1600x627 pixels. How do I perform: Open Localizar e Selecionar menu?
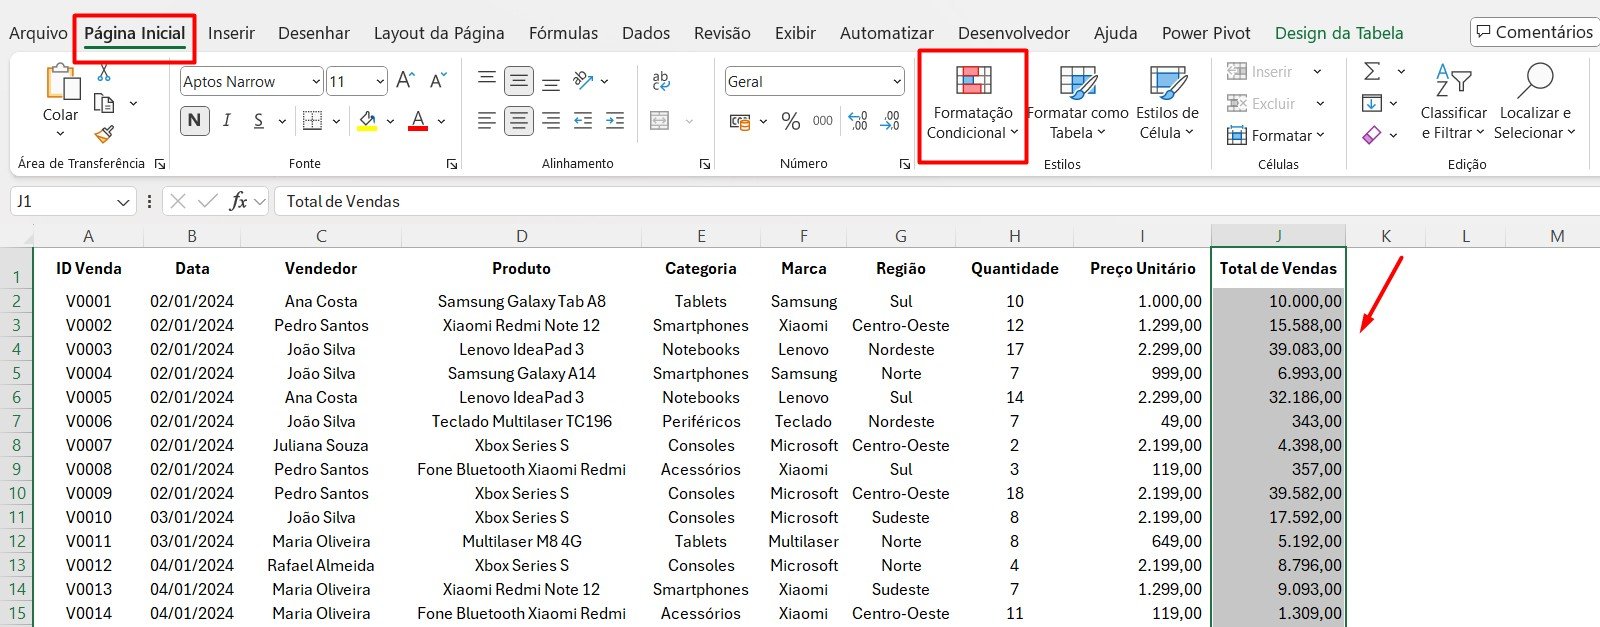(1535, 103)
